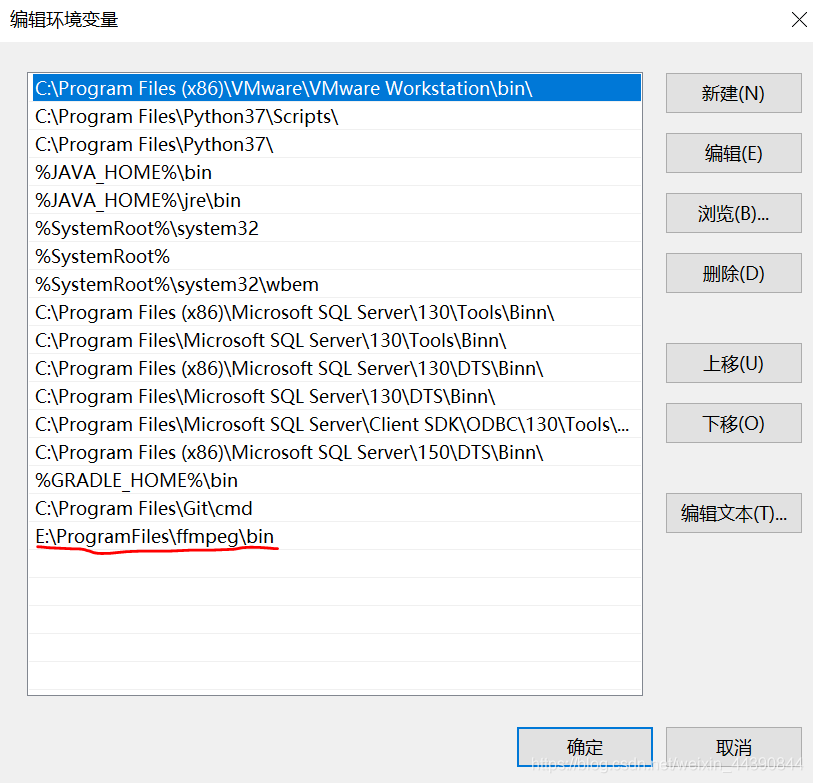Select the %JAVA_HOME%\bin entry
Viewport: 813px width, 783px height.
click(335, 172)
